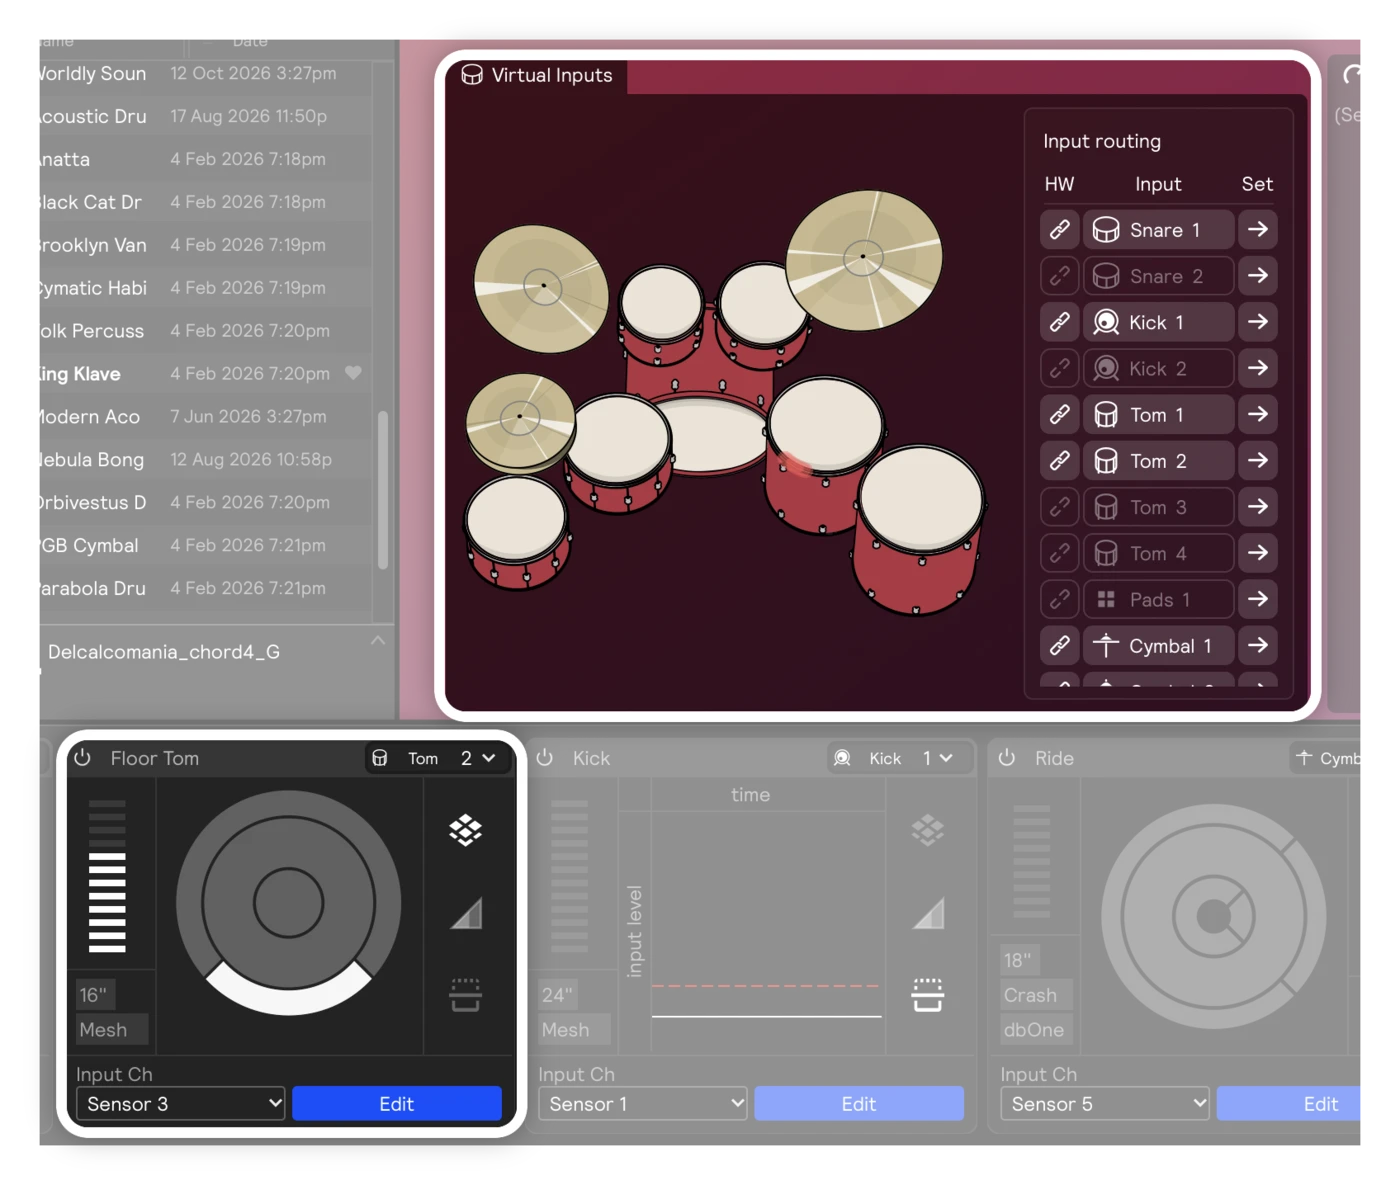Toggle power for the Kick pad
Image resolution: width=1400 pixels, height=1185 pixels.
point(545,758)
